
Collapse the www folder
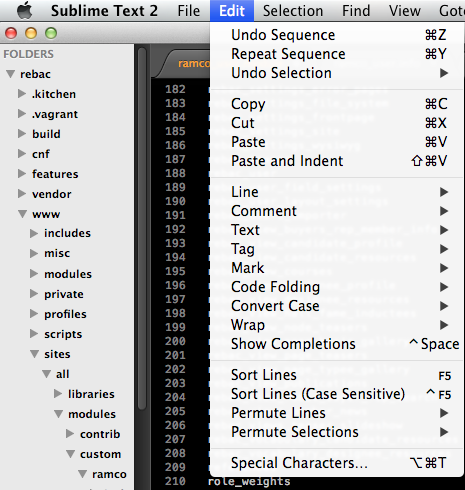(23, 214)
